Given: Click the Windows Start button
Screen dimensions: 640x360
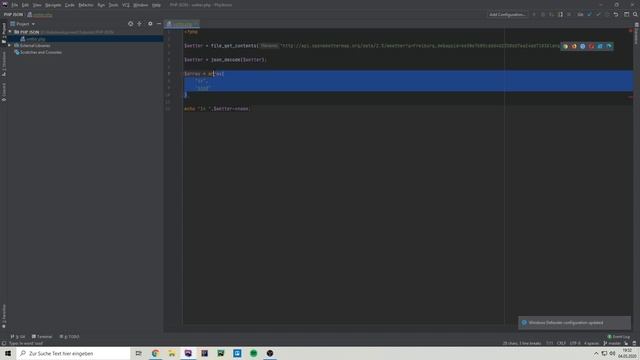Looking at the screenshot, I should pos(8,353).
